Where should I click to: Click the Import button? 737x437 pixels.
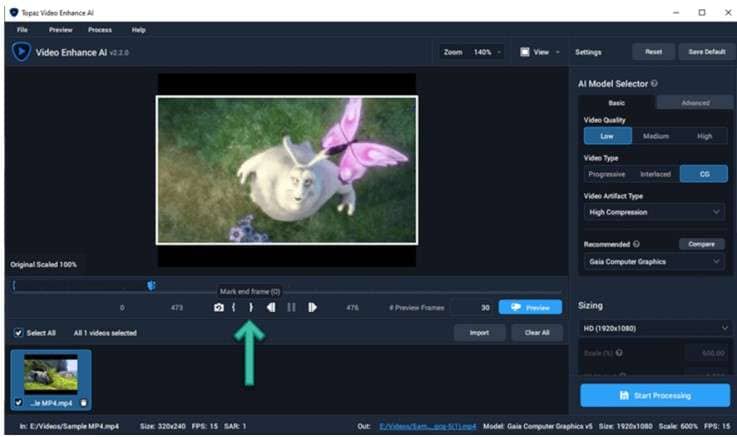click(479, 333)
